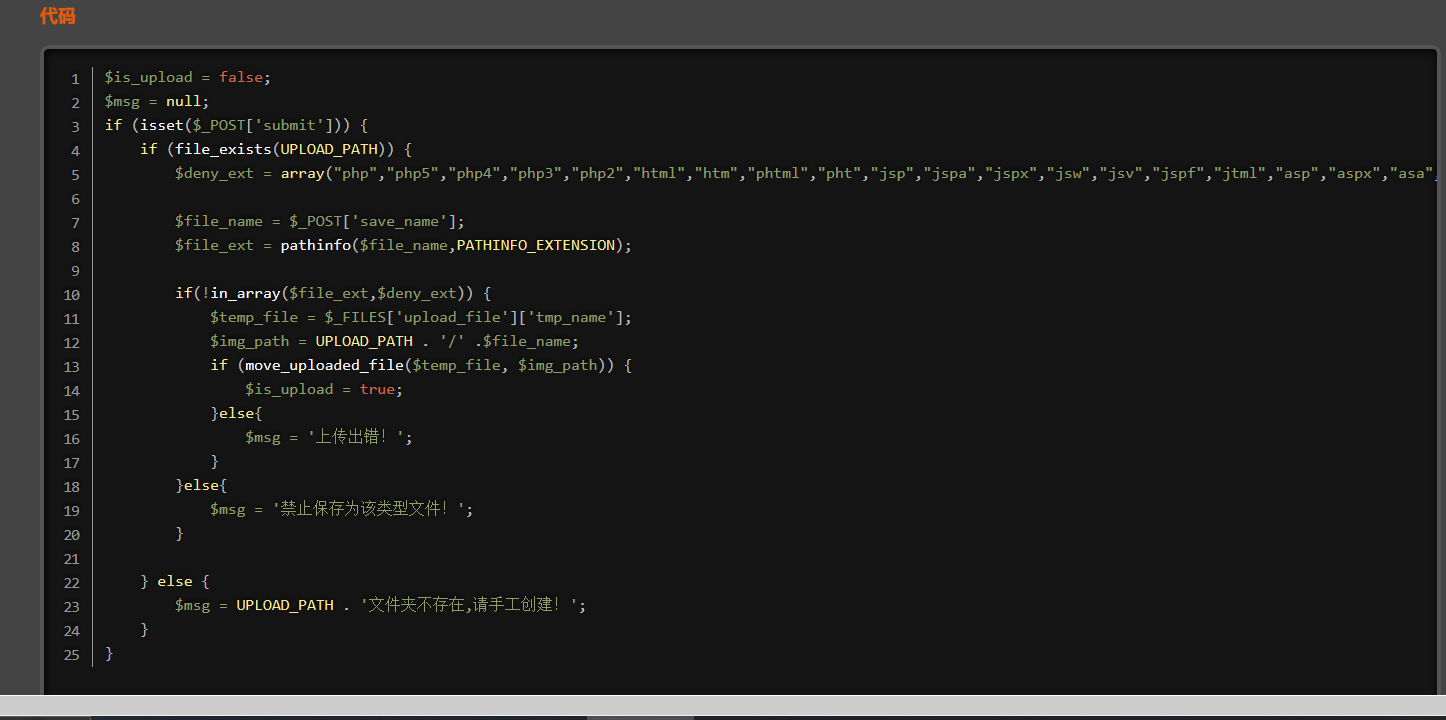Click line number 10 in the gutter

tap(71, 295)
